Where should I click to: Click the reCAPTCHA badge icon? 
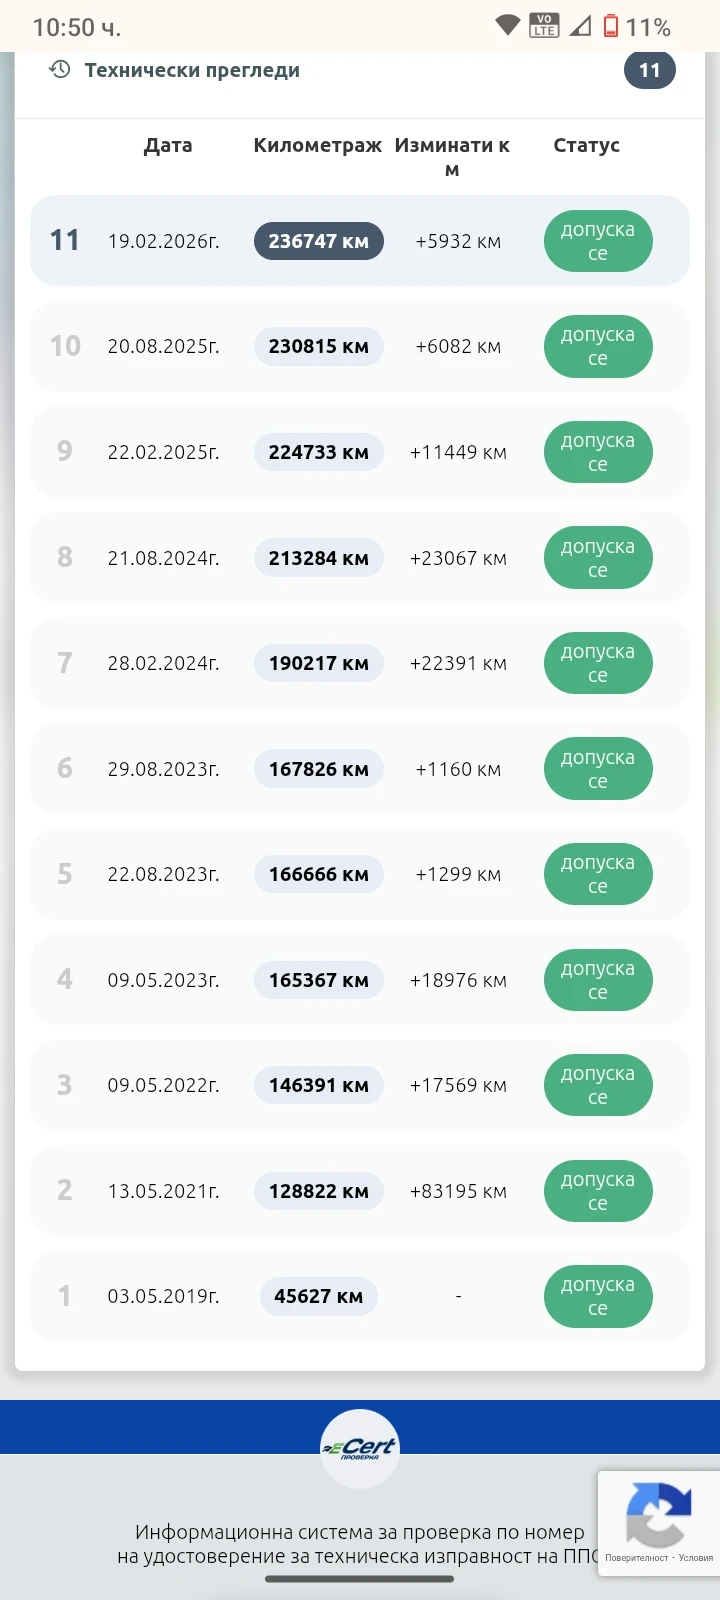coord(658,1514)
